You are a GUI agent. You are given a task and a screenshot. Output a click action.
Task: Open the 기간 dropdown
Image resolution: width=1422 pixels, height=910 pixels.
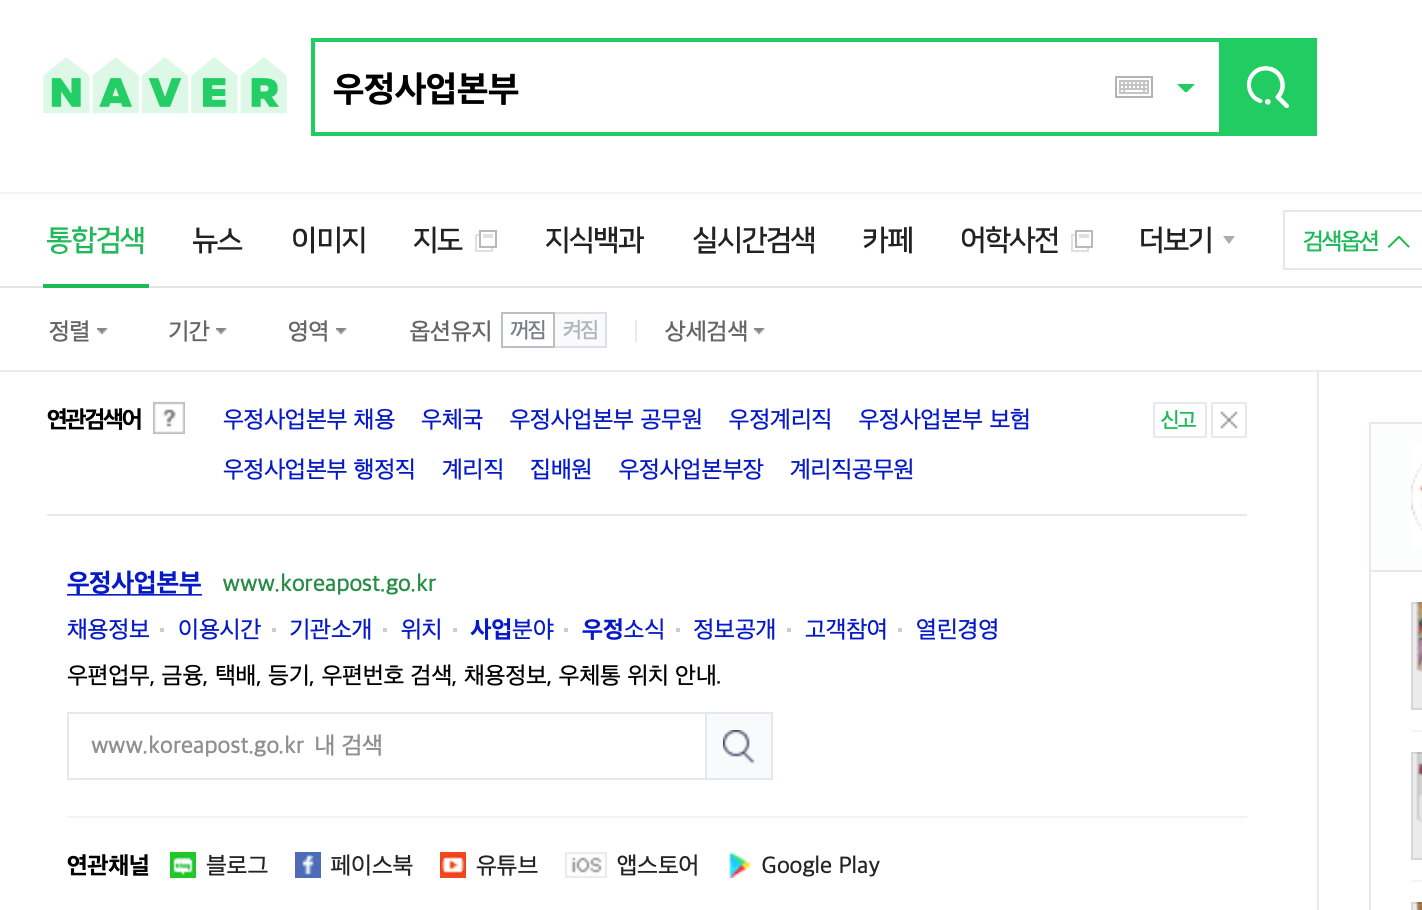[x=197, y=331]
